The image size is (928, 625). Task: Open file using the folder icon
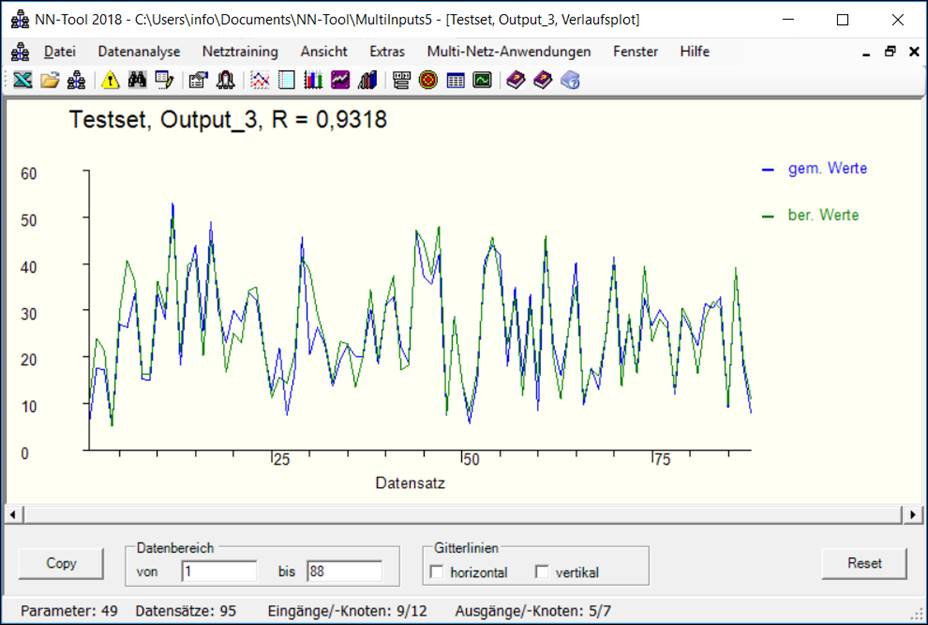[49, 80]
